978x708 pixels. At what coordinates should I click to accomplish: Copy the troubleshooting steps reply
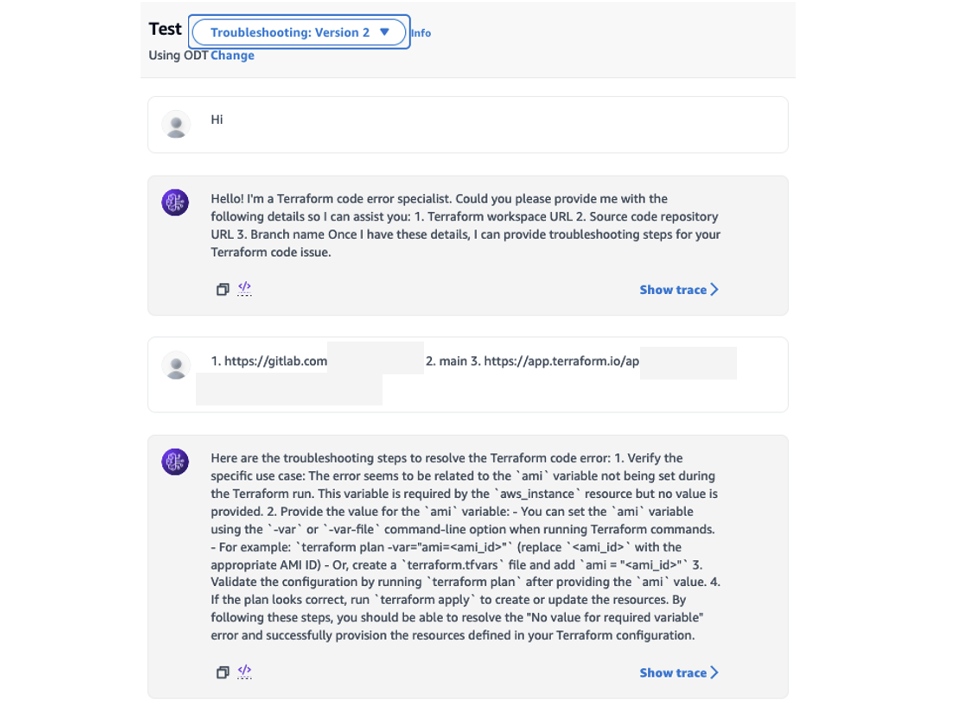223,672
